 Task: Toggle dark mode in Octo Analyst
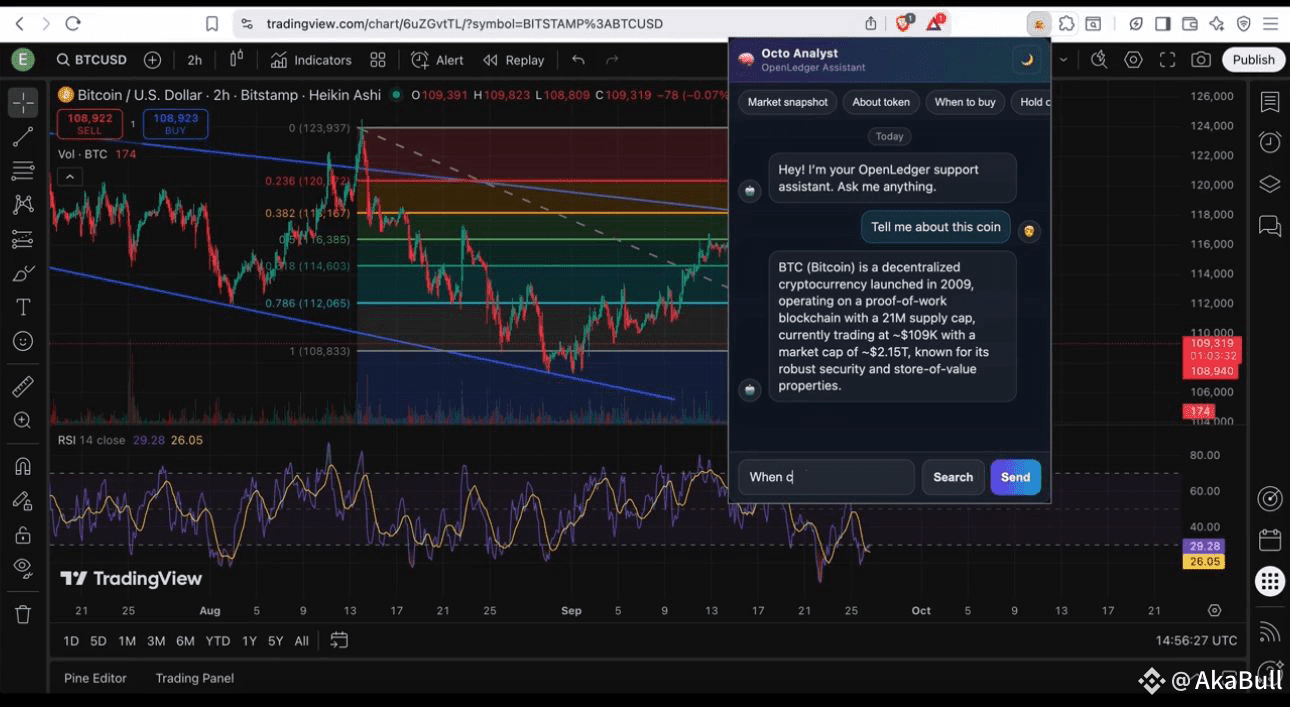1026,60
